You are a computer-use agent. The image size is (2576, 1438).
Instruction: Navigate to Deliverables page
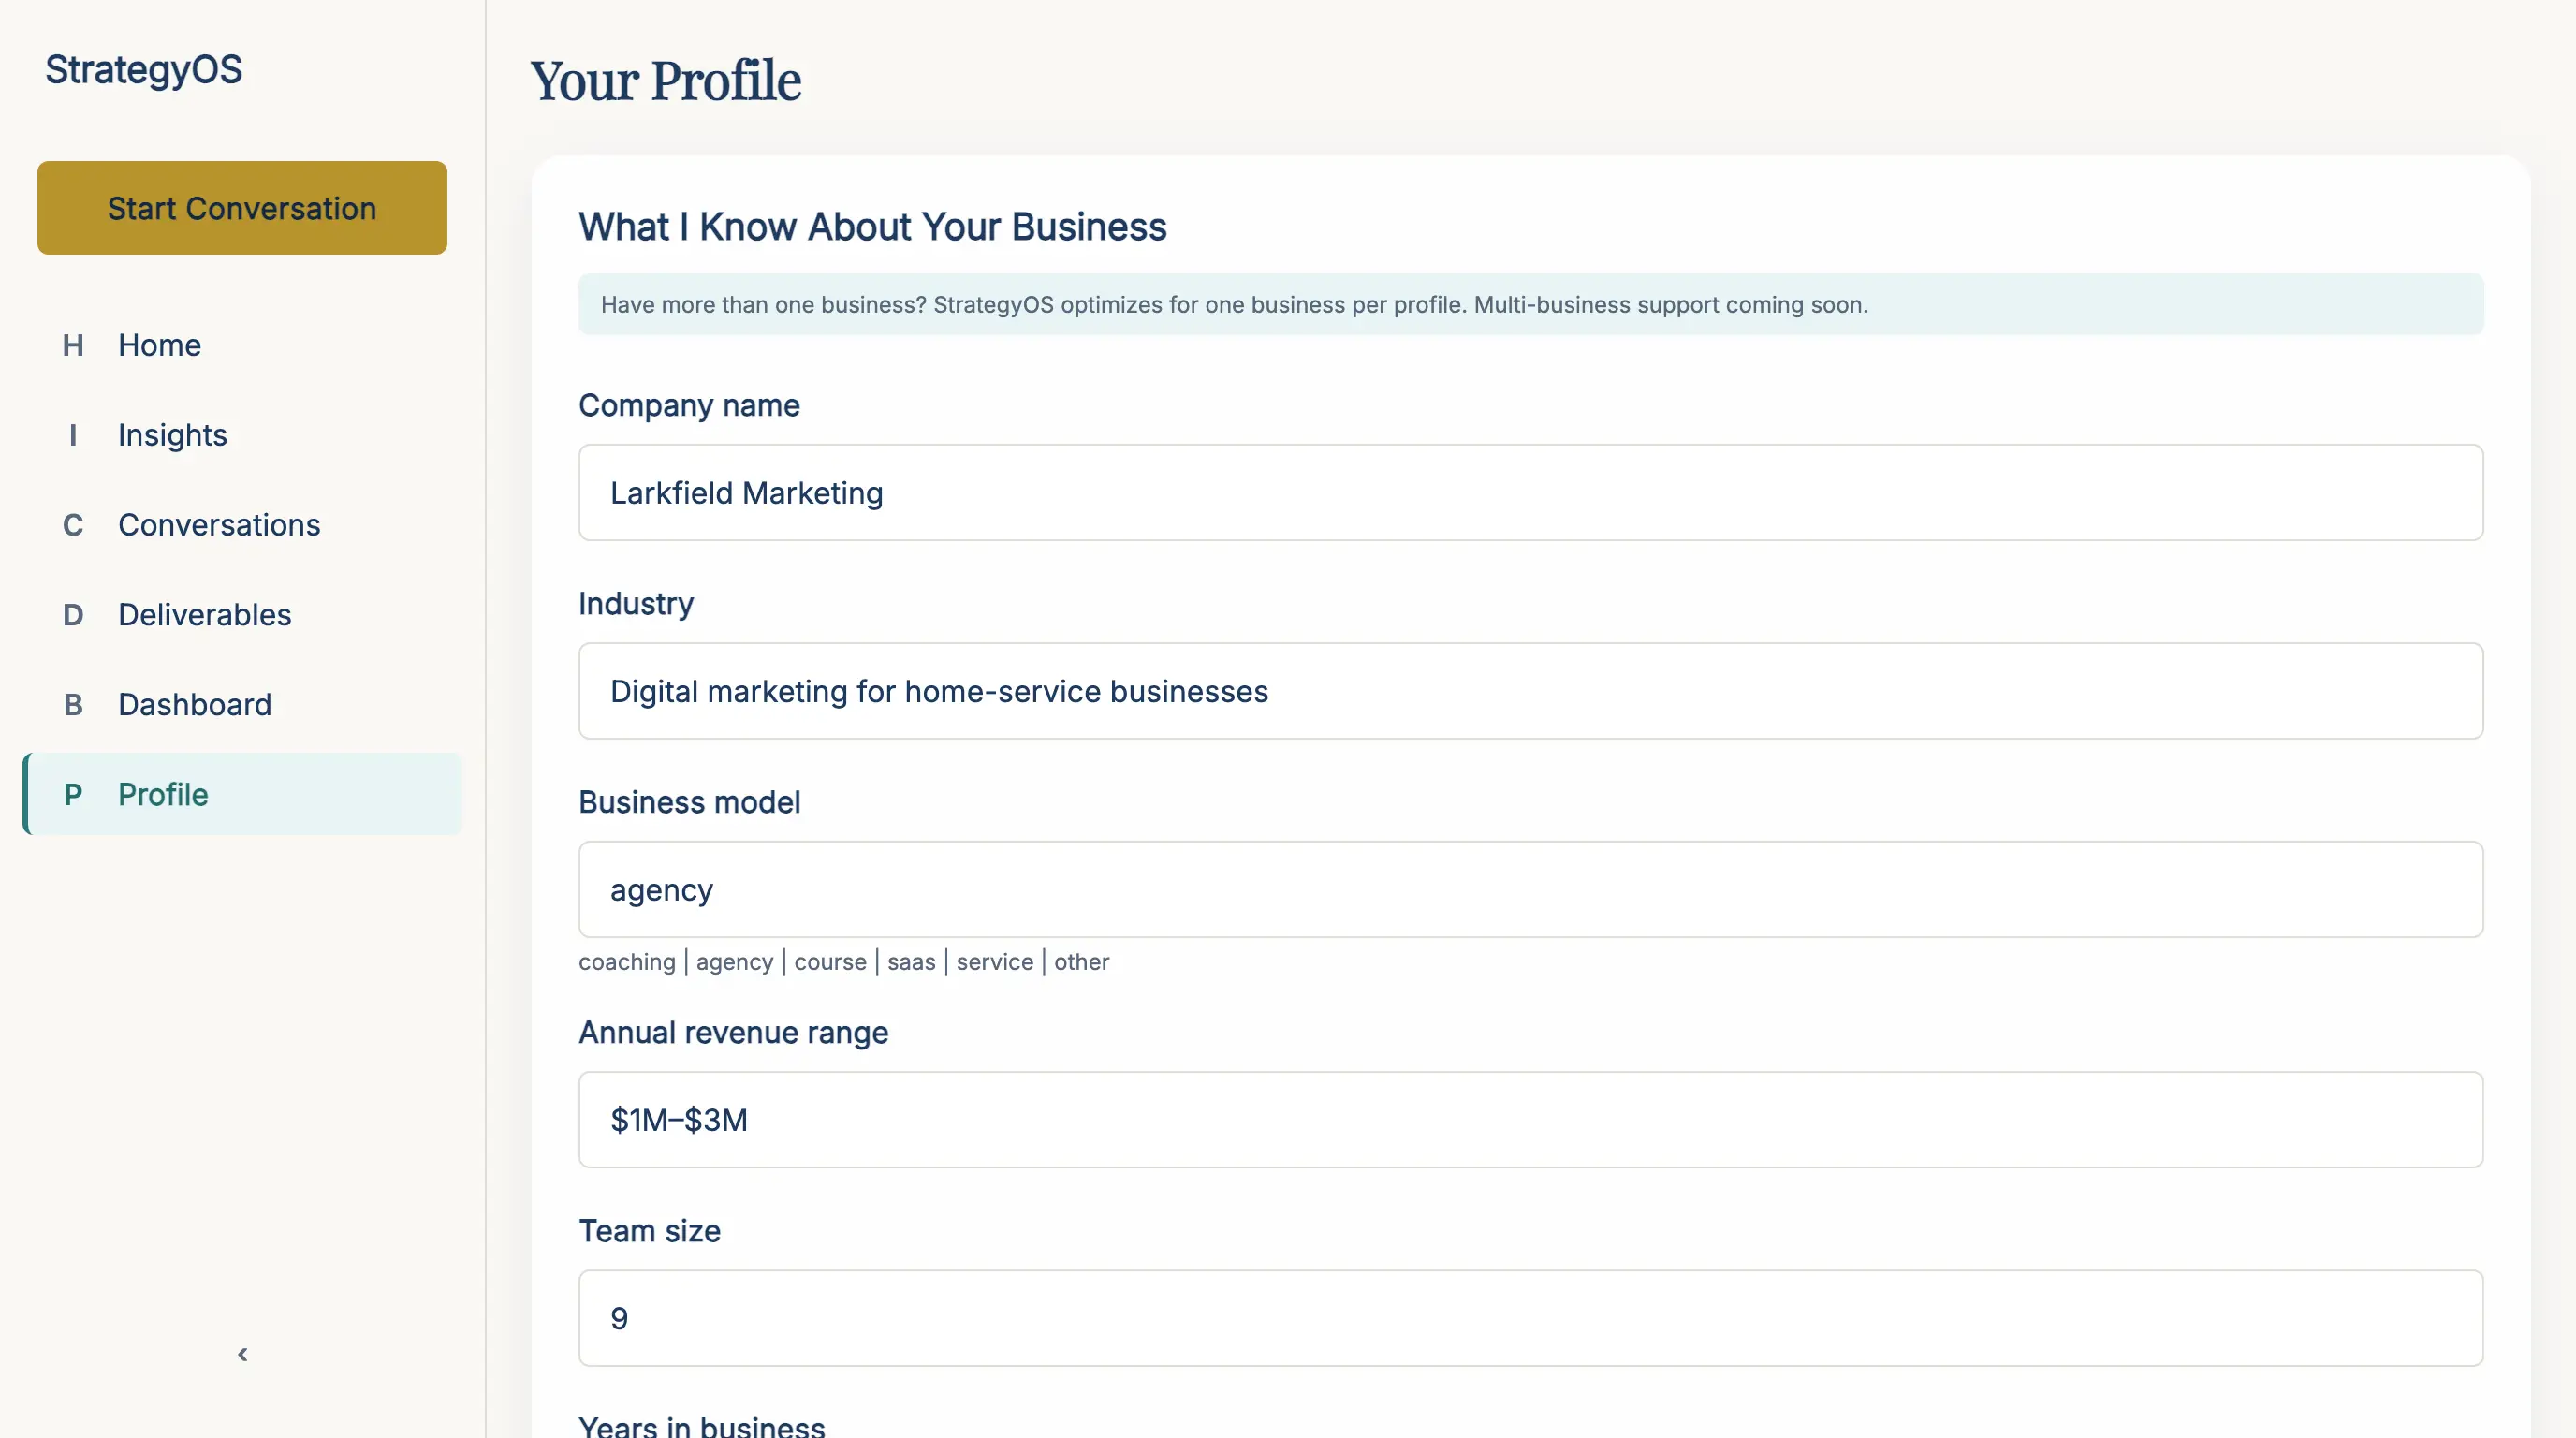click(242, 615)
